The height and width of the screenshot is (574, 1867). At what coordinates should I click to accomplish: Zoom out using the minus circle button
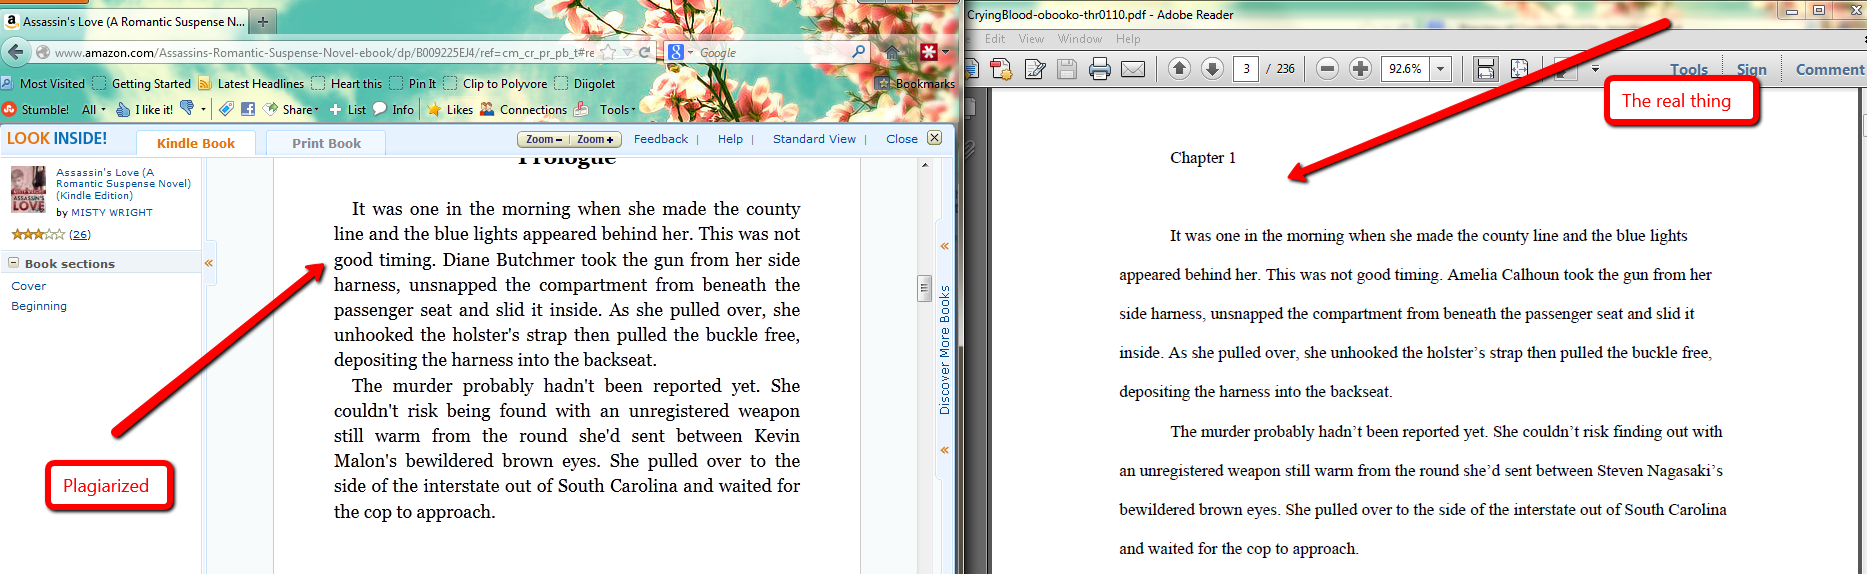[x=1327, y=69]
